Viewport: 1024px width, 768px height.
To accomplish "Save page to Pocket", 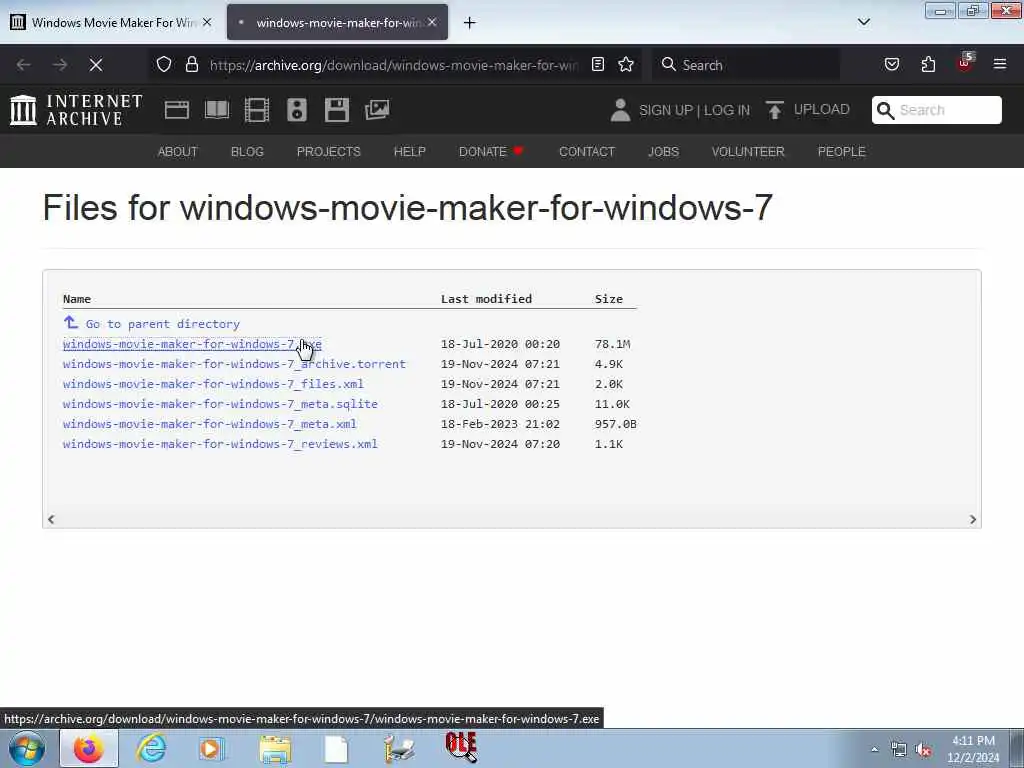I will [x=892, y=65].
